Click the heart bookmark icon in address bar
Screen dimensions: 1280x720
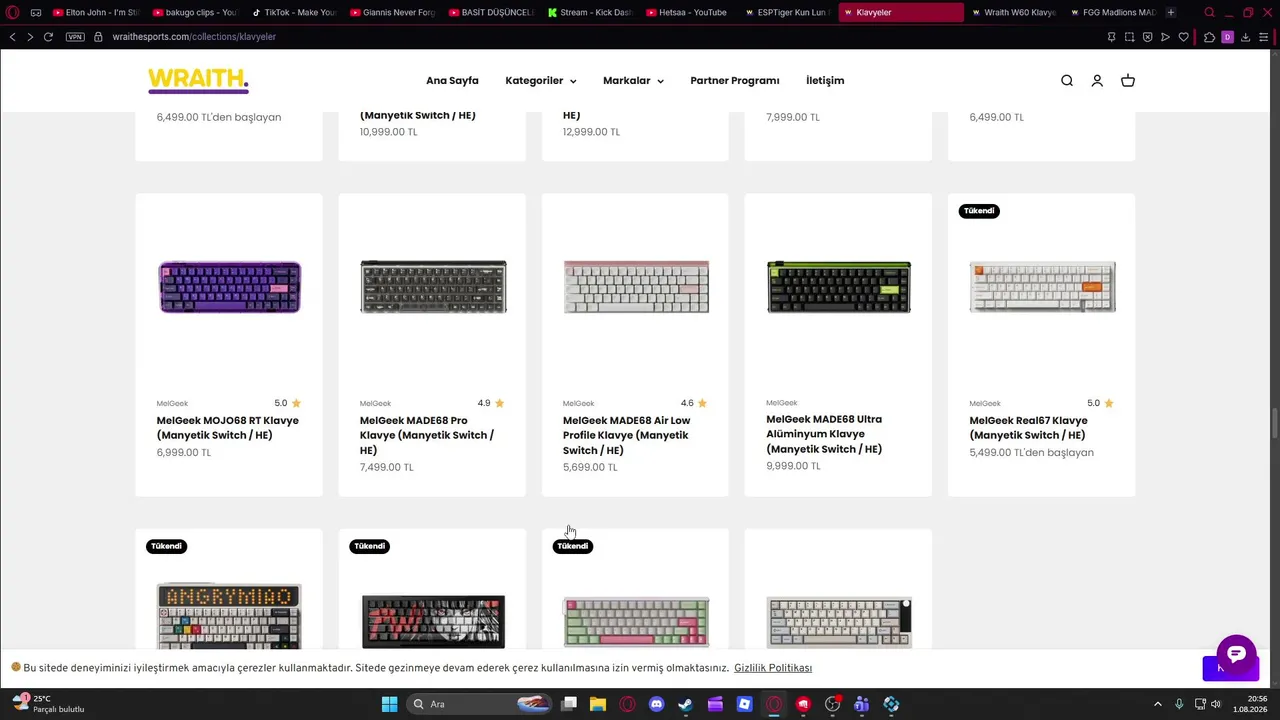tap(1184, 37)
